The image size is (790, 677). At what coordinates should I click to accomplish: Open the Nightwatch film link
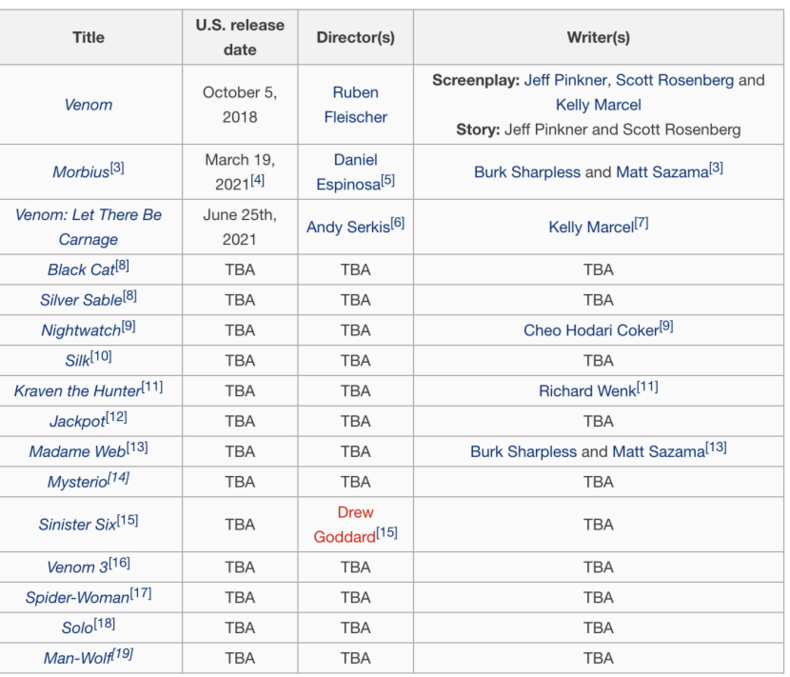coord(81,330)
